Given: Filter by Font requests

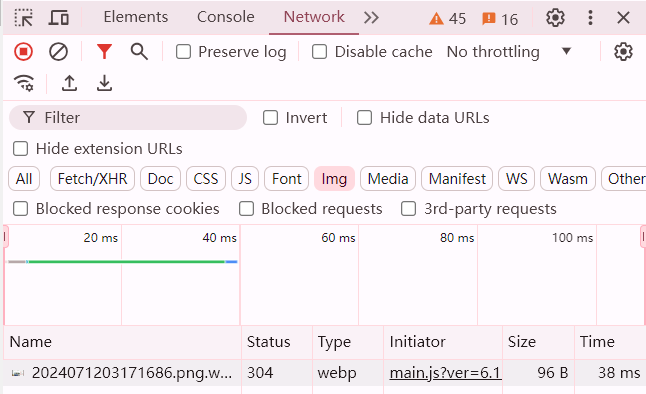Looking at the screenshot, I should [x=286, y=179].
